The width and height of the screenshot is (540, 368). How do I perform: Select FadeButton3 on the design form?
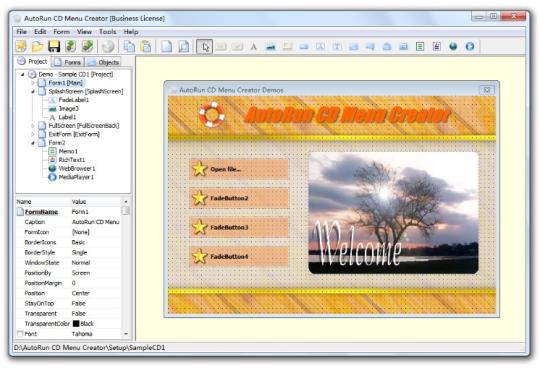[x=239, y=227]
